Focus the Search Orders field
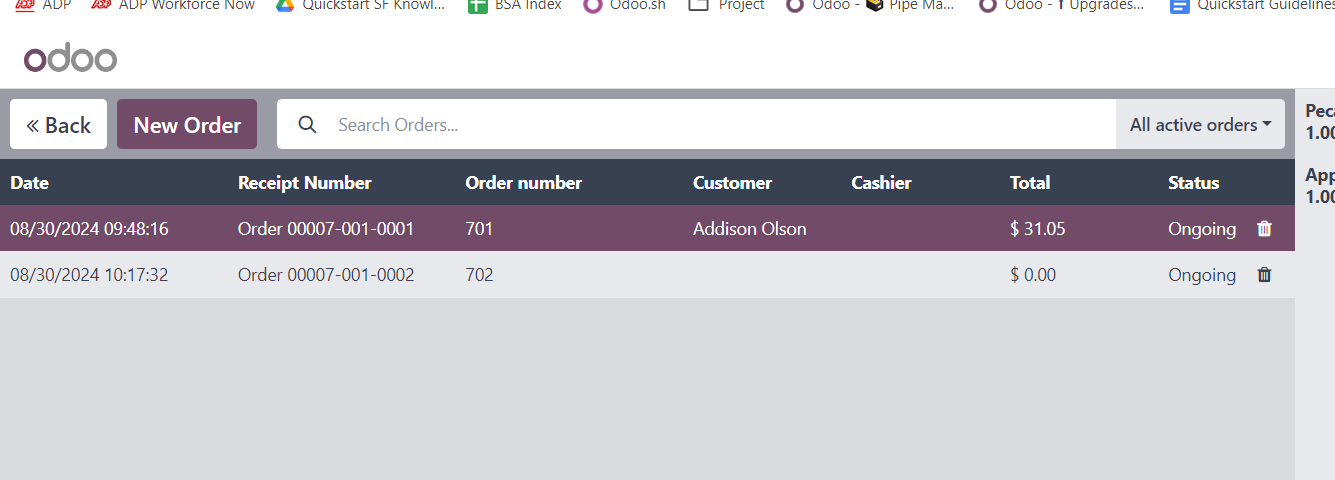This screenshot has height=480, width=1335. point(720,125)
